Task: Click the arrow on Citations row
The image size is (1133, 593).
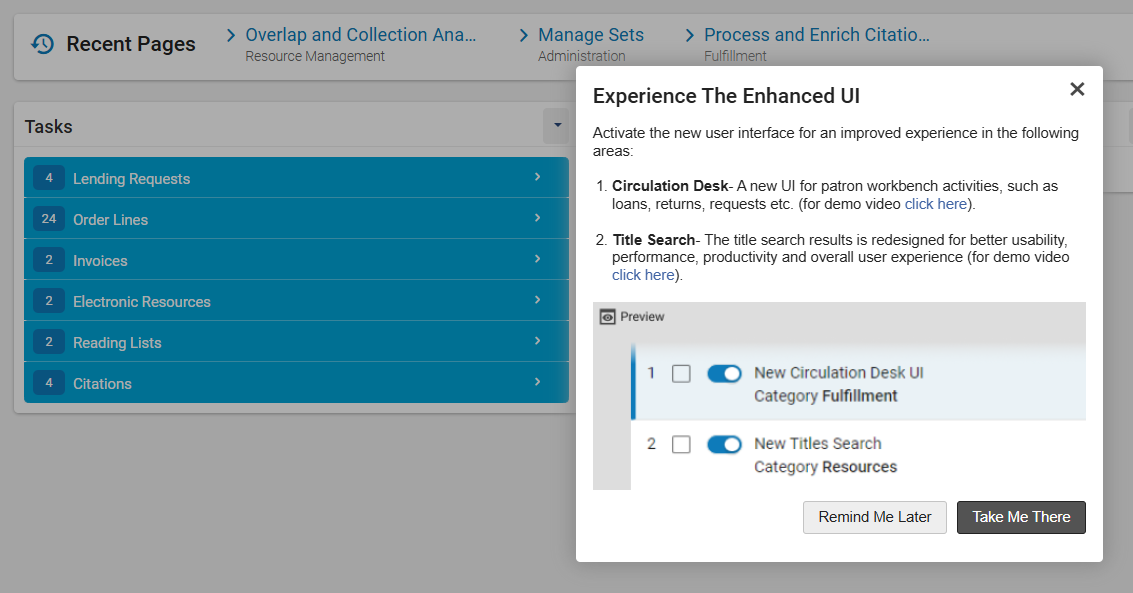Action: [538, 382]
